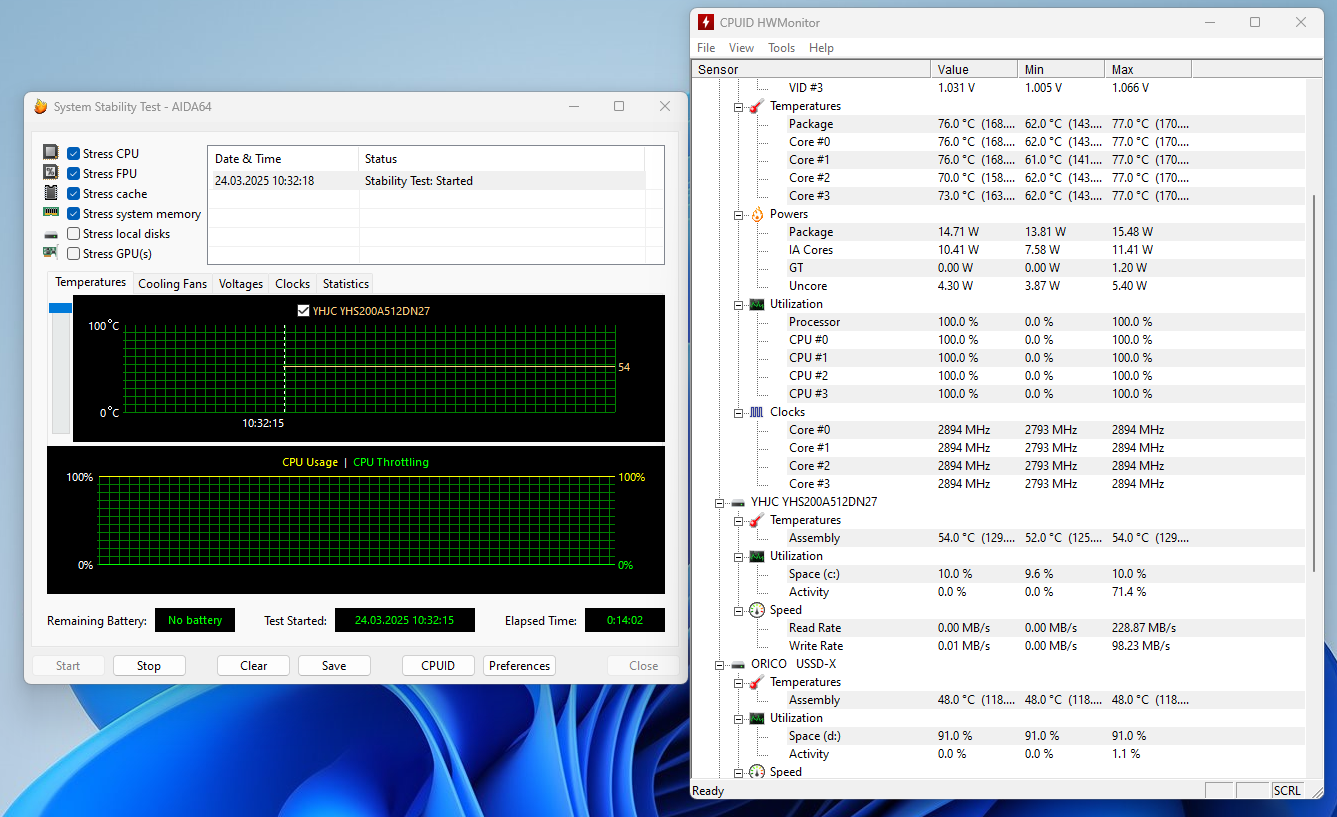Click the cache chip icon beside Stress cache

51,193
